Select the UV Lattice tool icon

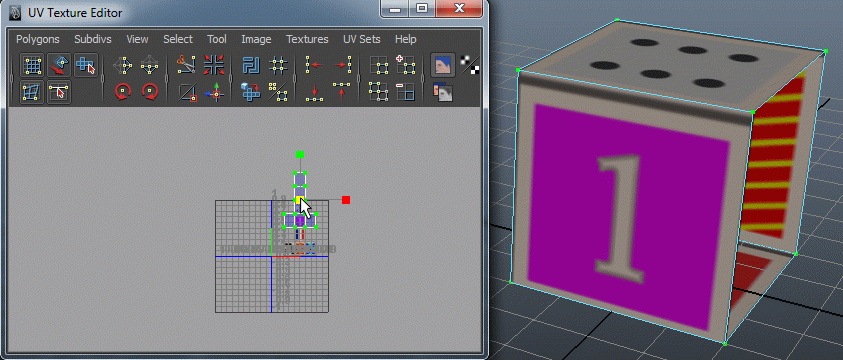[x=32, y=65]
